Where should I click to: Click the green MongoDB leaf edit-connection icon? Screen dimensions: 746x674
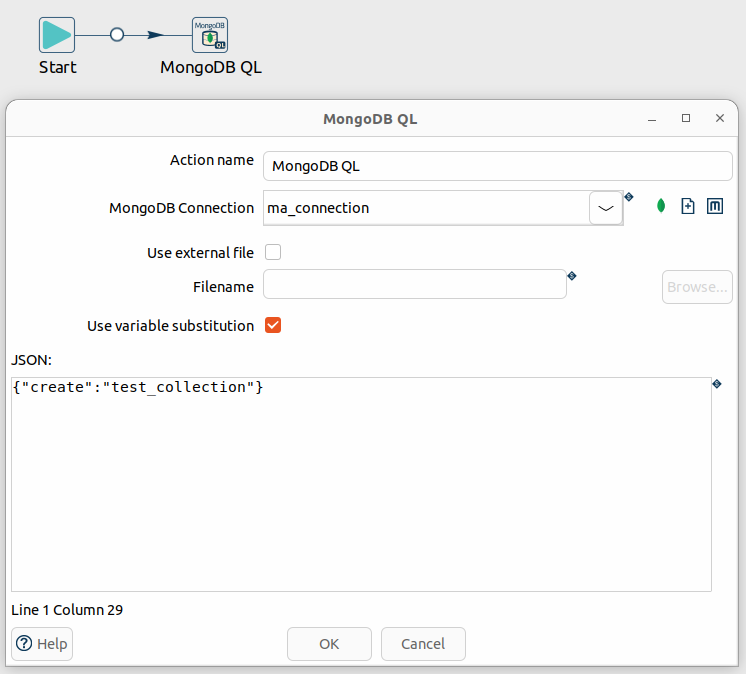[660, 206]
